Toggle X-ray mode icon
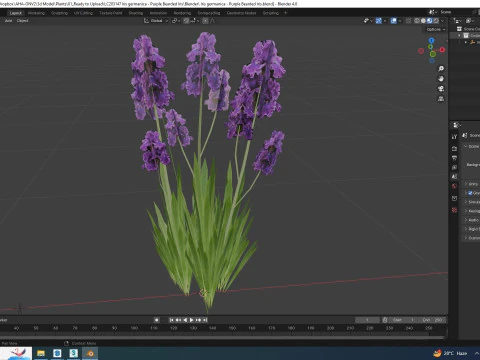The width and height of the screenshot is (480, 360). [408, 21]
